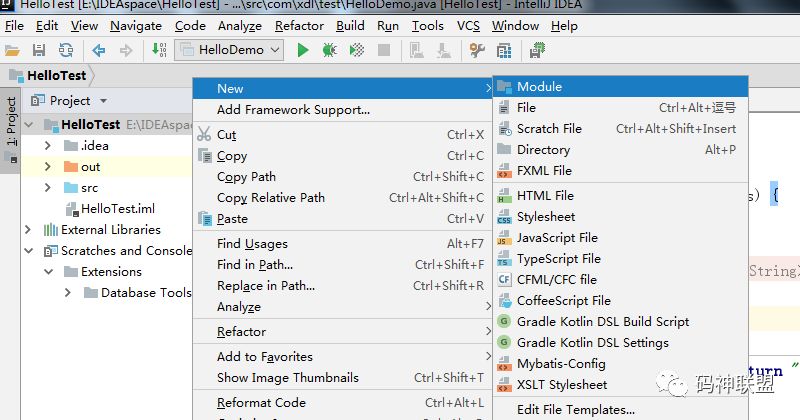The height and width of the screenshot is (420, 800).
Task: Choose Add Framework Support in context menu
Action: coord(293,109)
